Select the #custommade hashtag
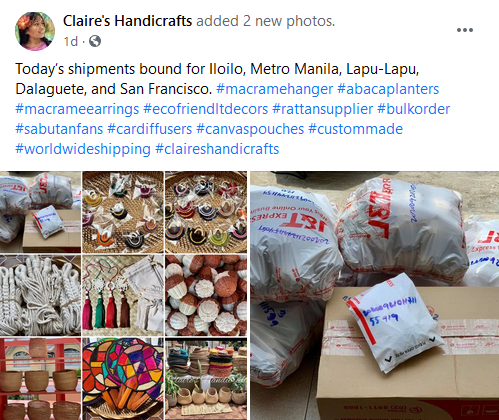The image size is (499, 420). (356, 129)
